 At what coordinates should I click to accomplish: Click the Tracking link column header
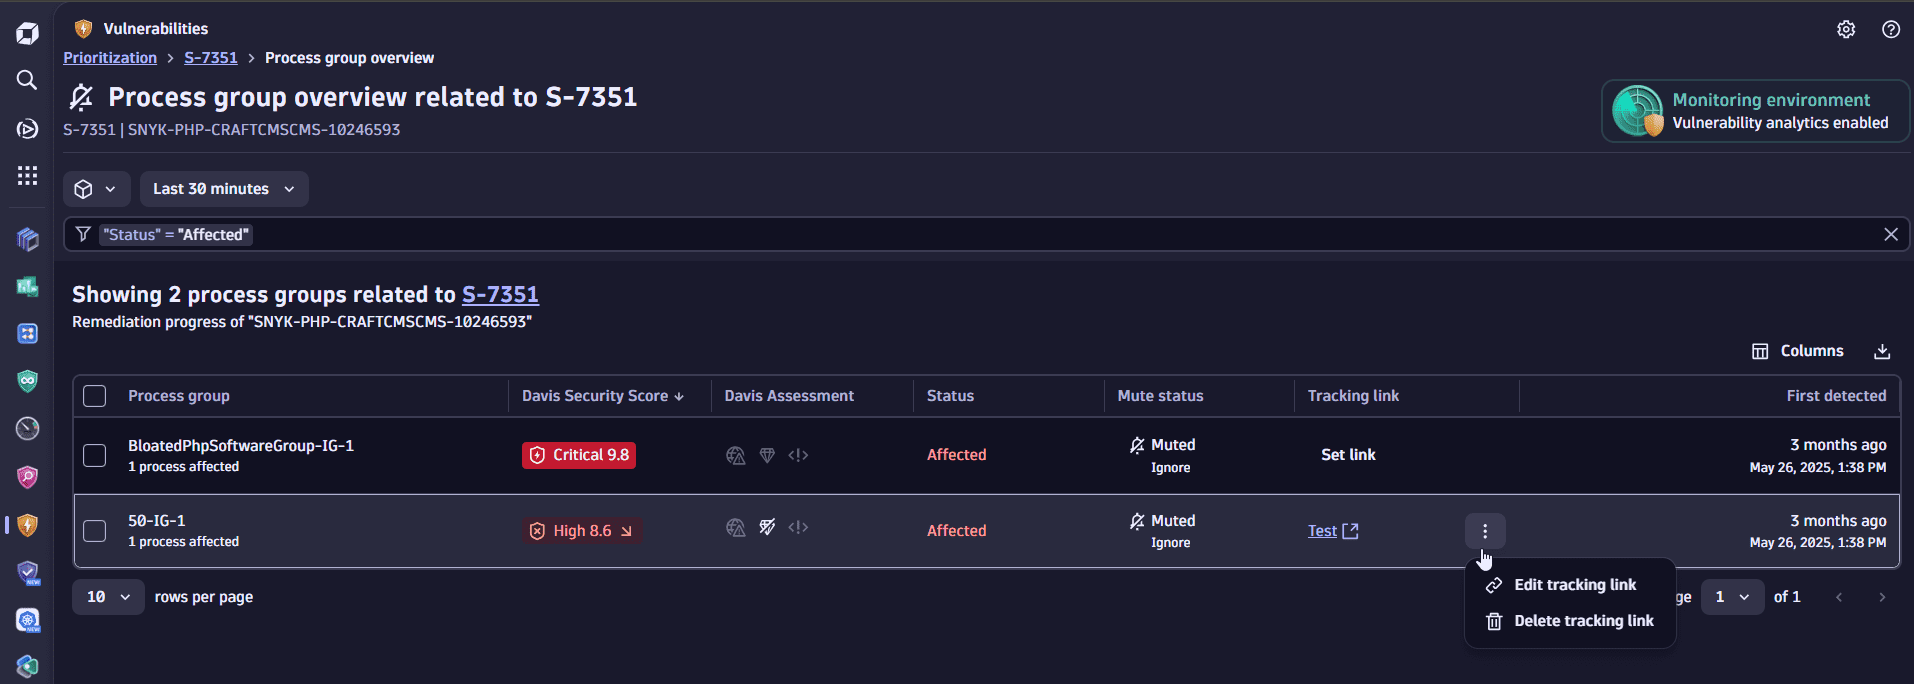point(1353,396)
